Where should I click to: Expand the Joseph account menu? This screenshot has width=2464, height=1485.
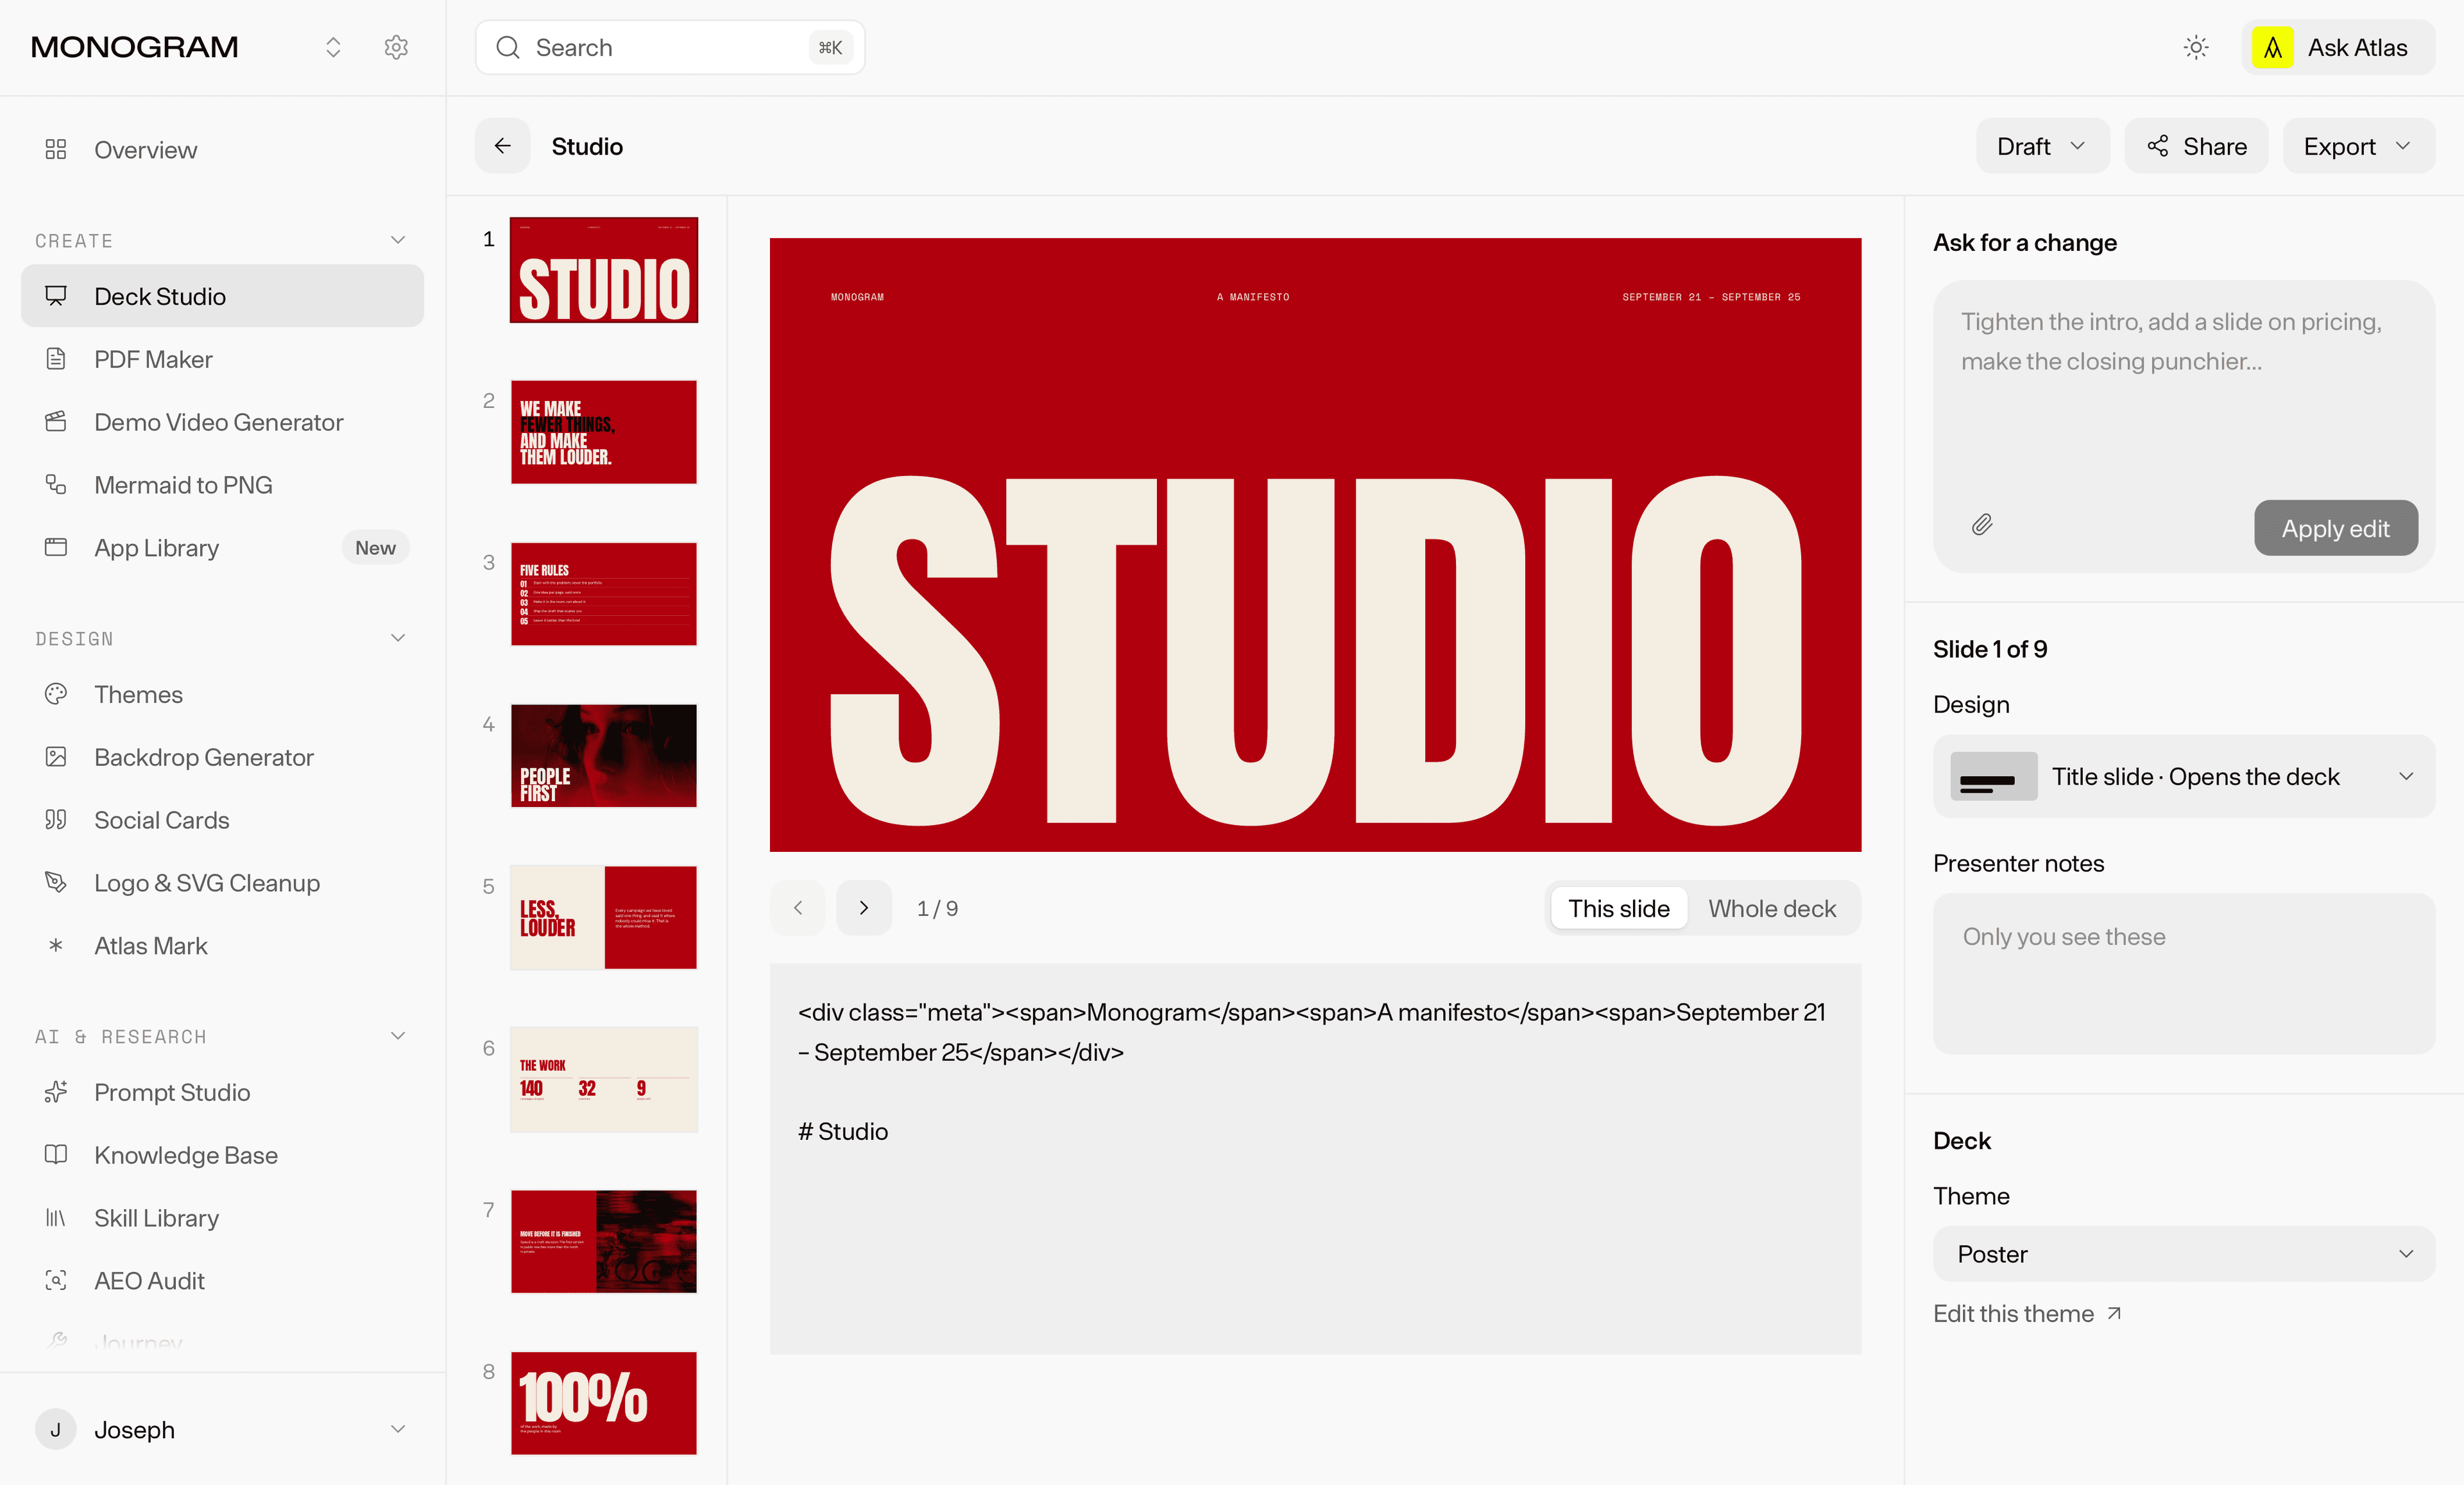click(x=222, y=1429)
